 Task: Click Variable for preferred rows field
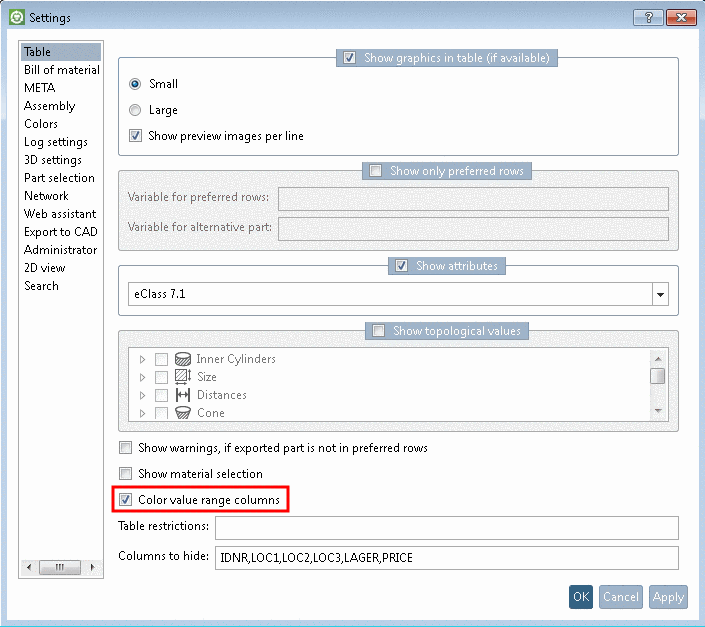(x=473, y=199)
